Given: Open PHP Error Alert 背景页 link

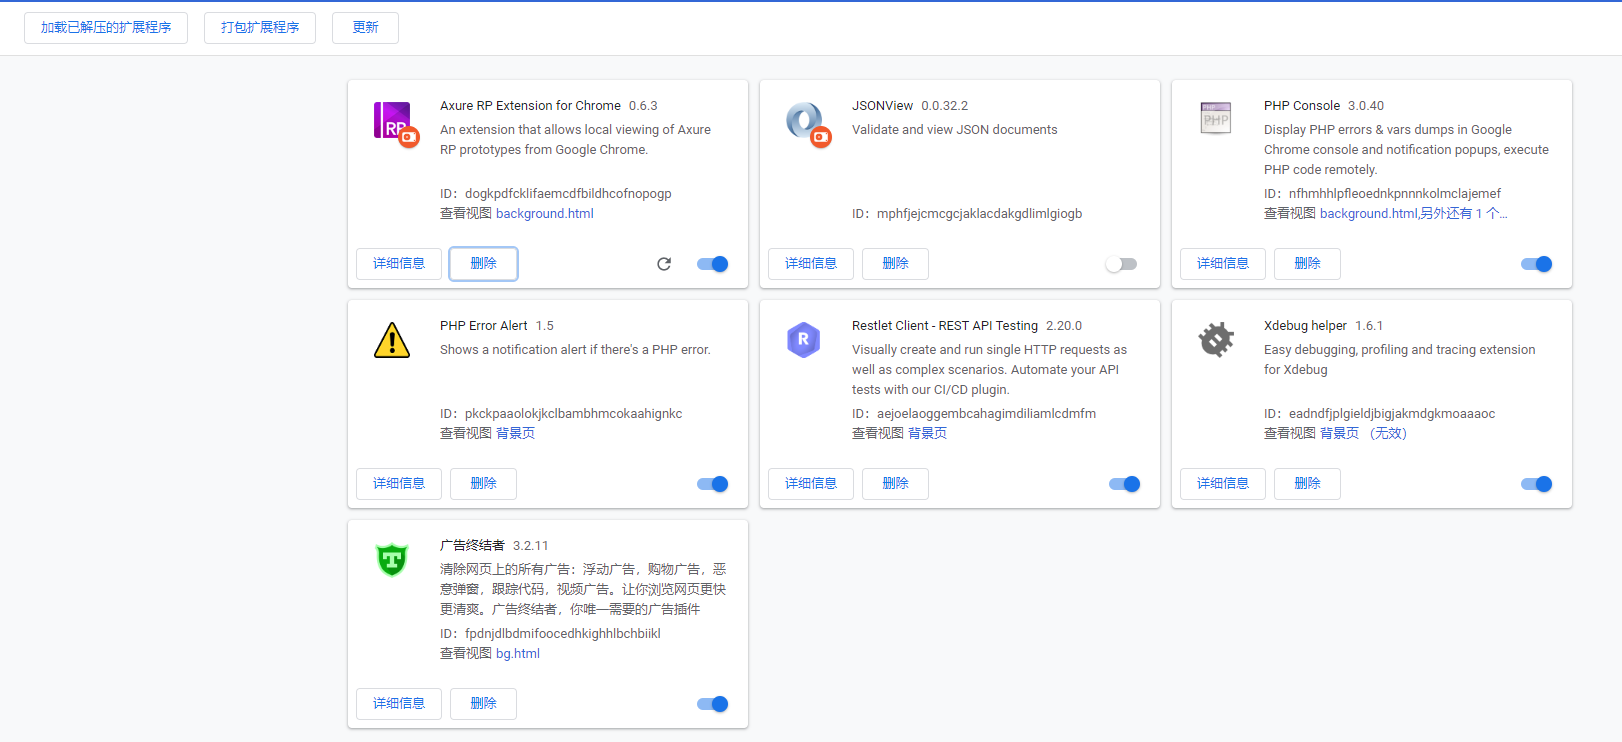Looking at the screenshot, I should point(516,434).
